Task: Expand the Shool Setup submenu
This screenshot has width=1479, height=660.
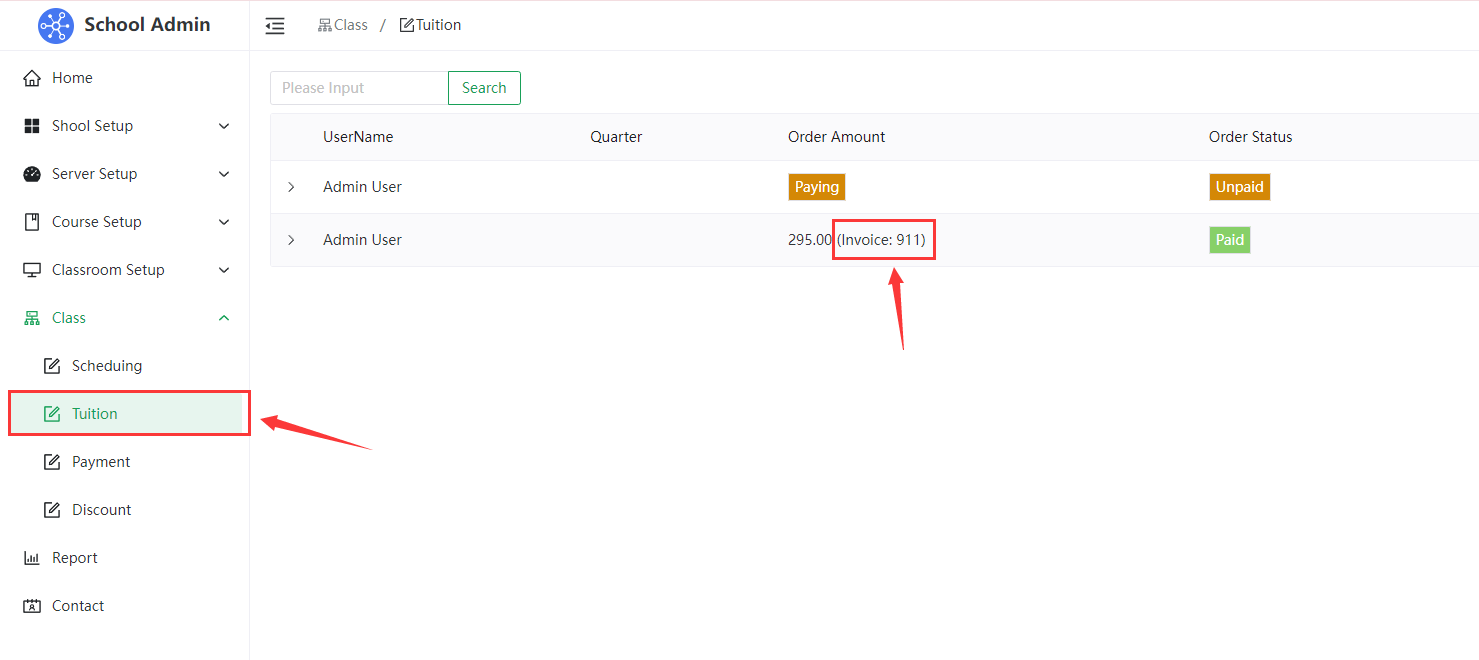Action: pos(224,126)
